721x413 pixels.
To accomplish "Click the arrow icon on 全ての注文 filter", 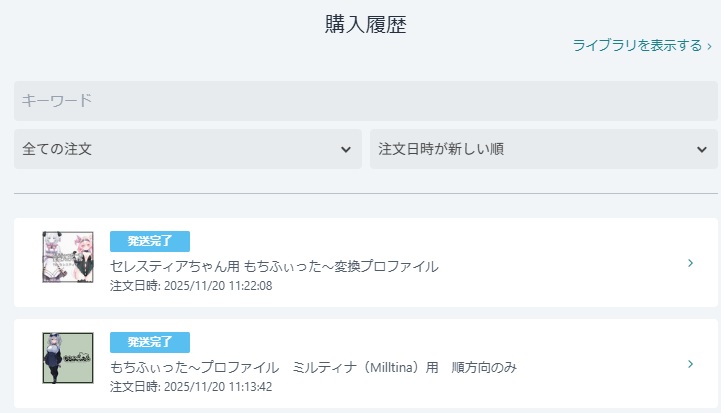I will click(x=345, y=149).
